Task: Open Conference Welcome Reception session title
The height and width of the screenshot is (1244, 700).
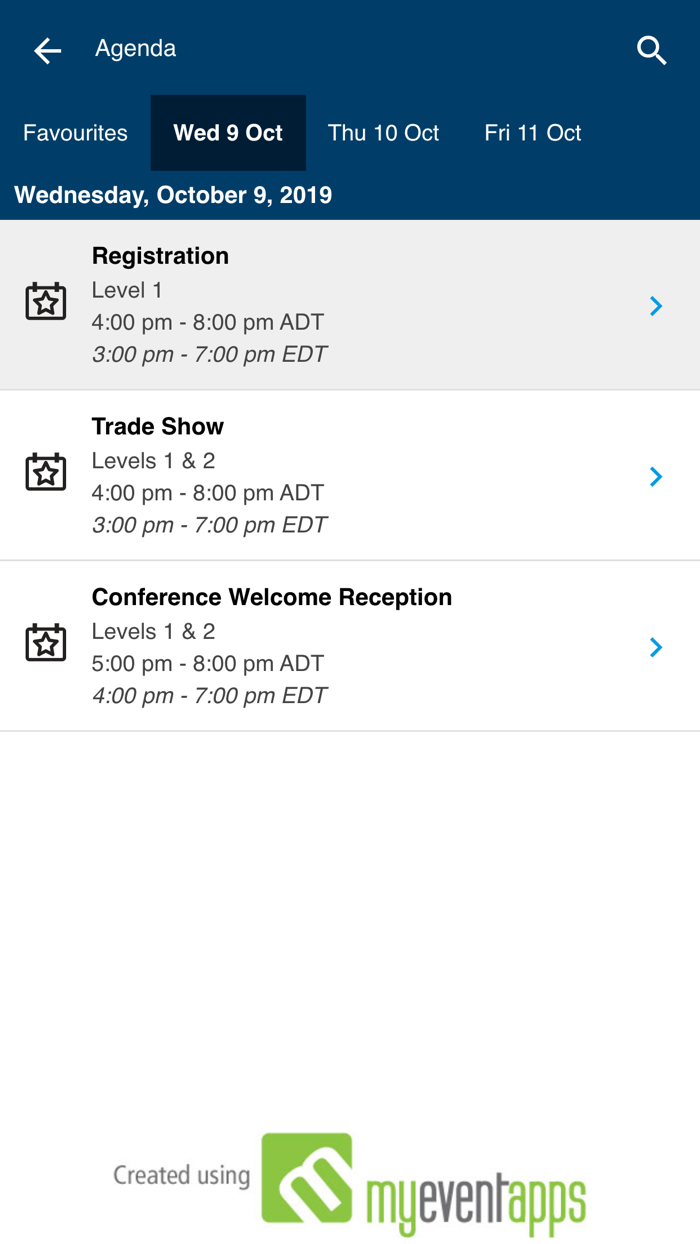Action: point(272,598)
